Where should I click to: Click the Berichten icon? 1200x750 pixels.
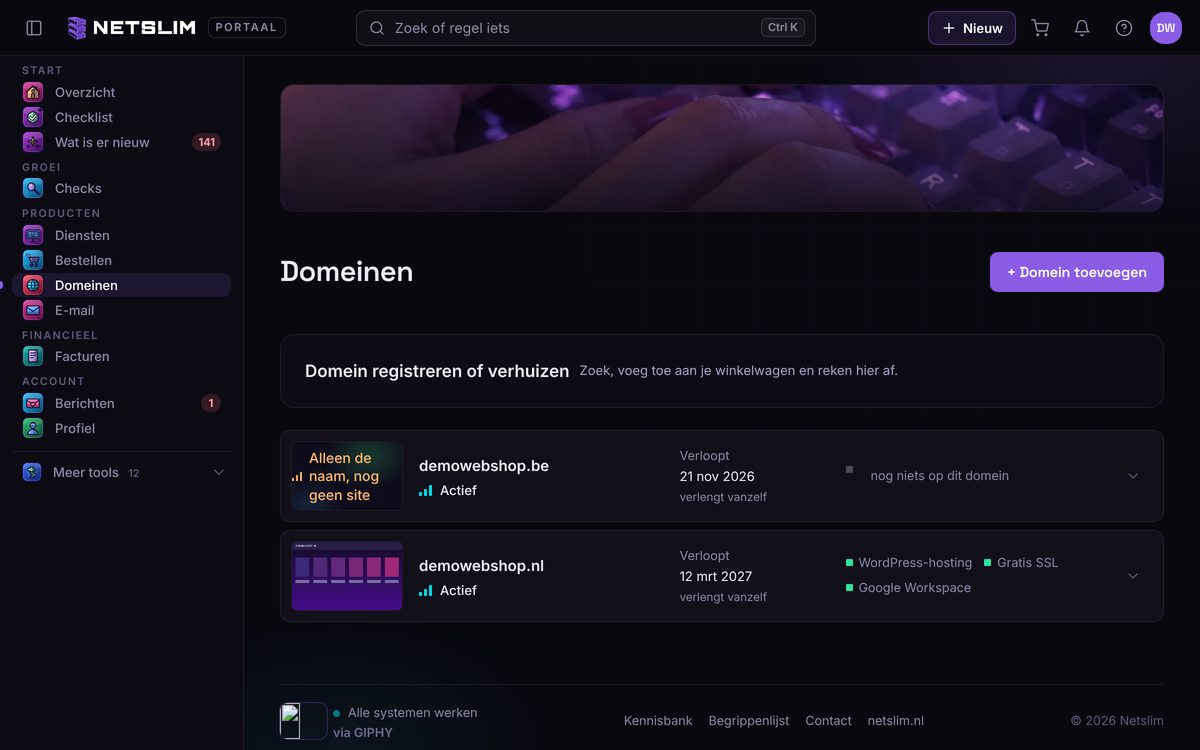[33, 403]
